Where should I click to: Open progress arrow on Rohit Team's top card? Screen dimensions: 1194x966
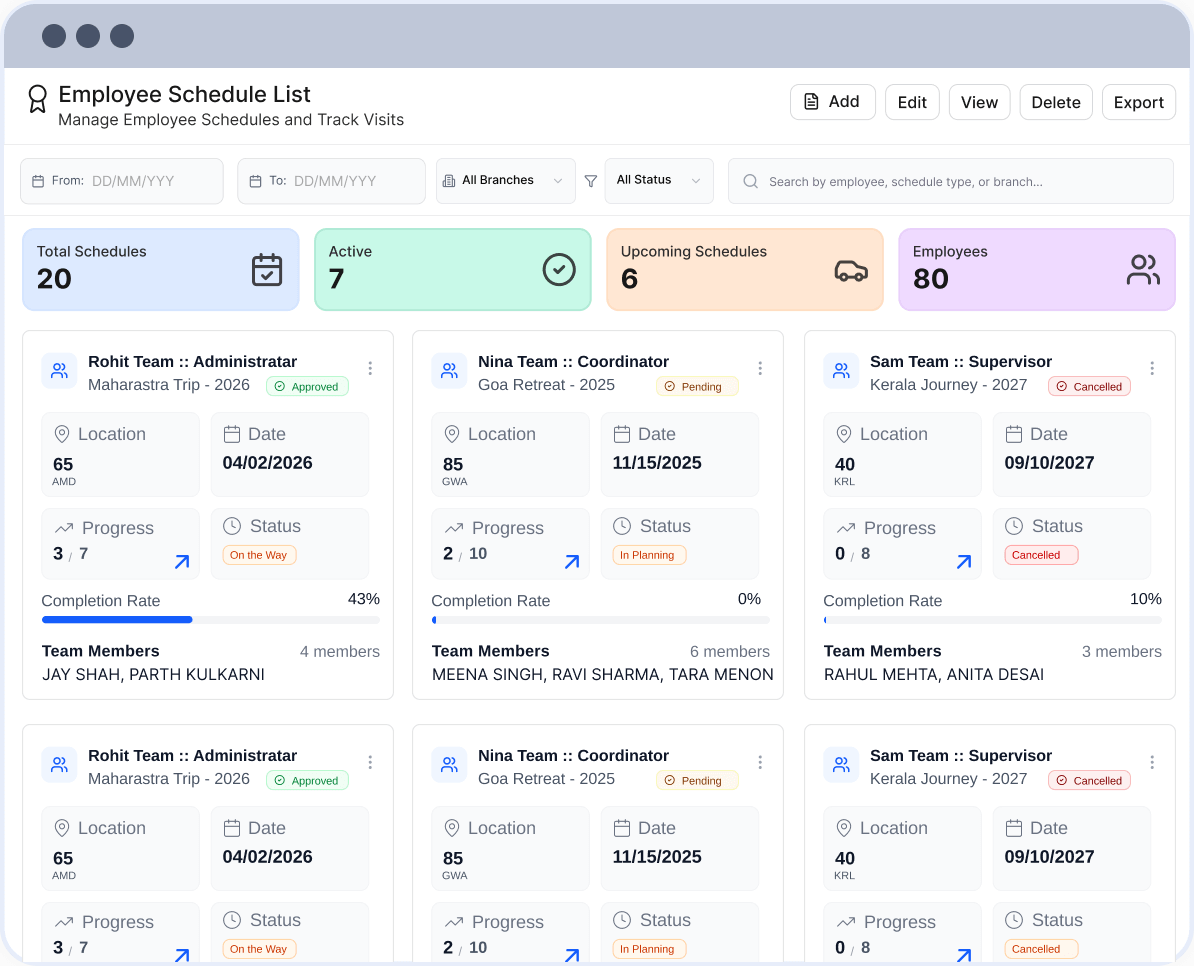(x=182, y=562)
